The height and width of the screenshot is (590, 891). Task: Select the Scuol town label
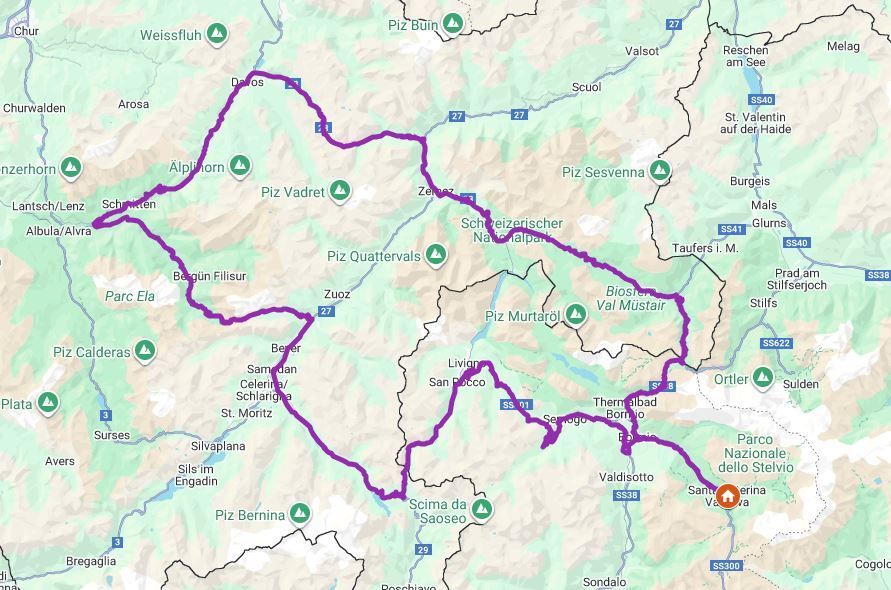(x=586, y=87)
